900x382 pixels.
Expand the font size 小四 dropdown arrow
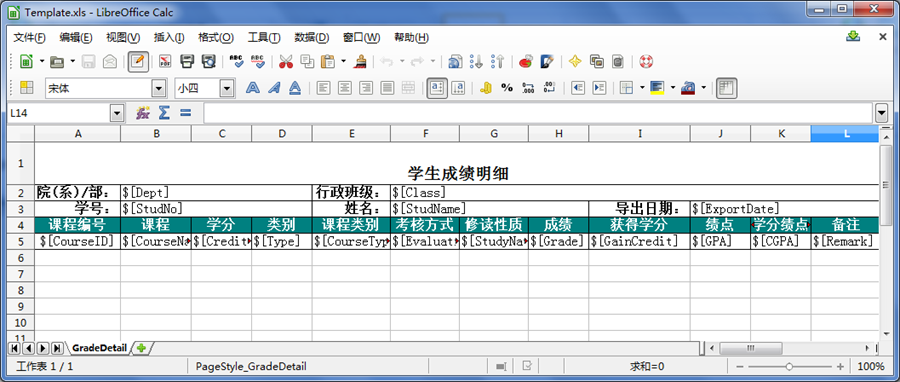tap(228, 88)
